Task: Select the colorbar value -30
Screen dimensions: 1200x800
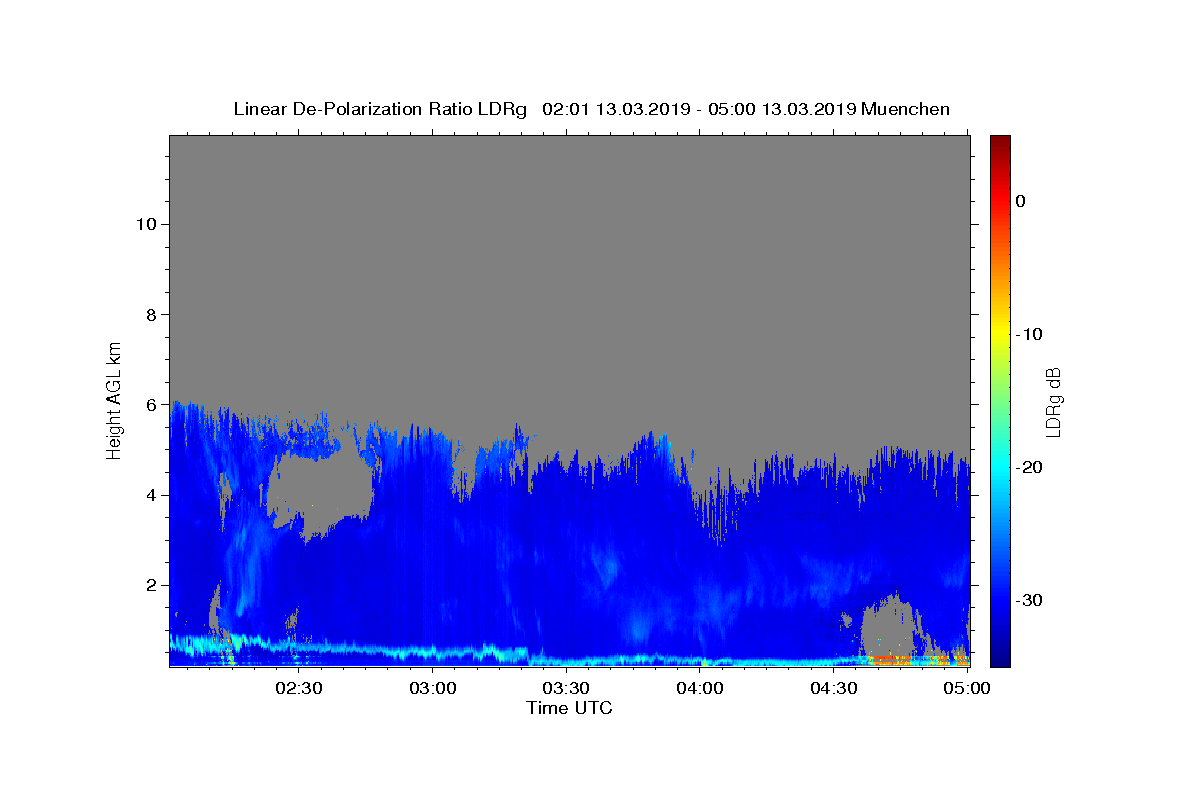Action: (x=1029, y=600)
